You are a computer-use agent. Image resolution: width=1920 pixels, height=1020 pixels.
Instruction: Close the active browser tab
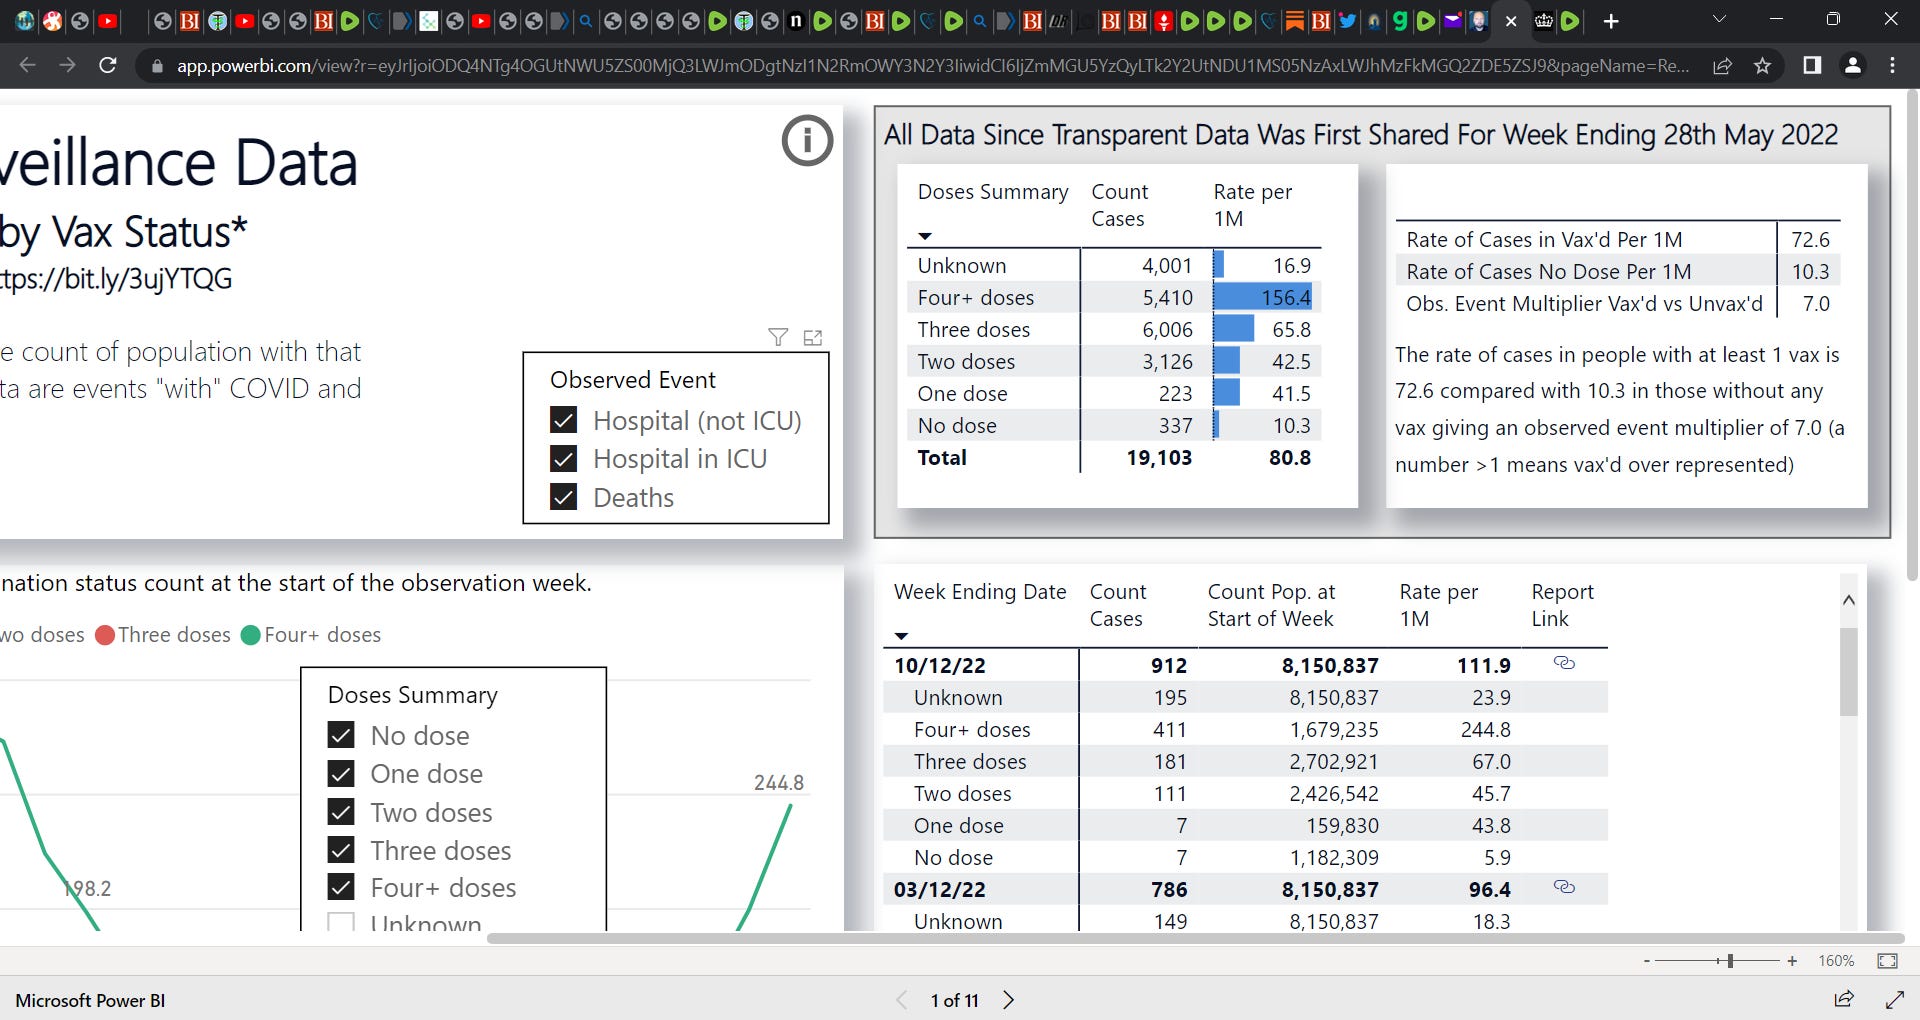(x=1511, y=21)
